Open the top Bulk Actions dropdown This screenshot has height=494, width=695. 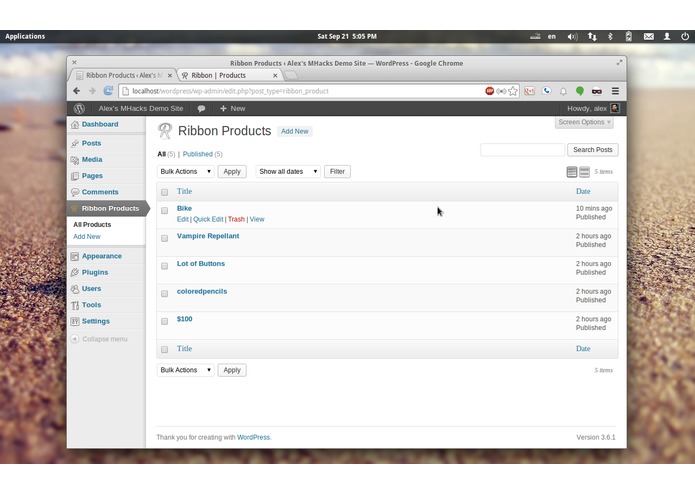(186, 171)
